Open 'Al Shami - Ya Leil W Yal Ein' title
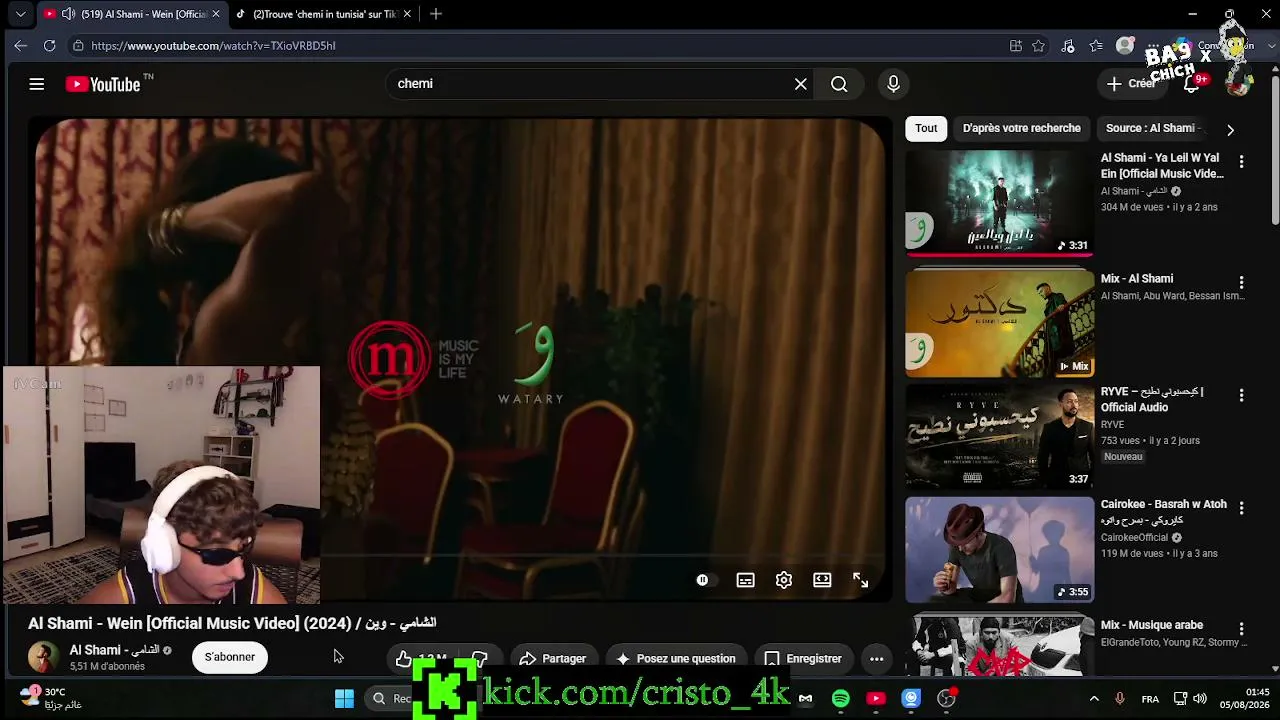Image resolution: width=1280 pixels, height=720 pixels. point(1162,166)
